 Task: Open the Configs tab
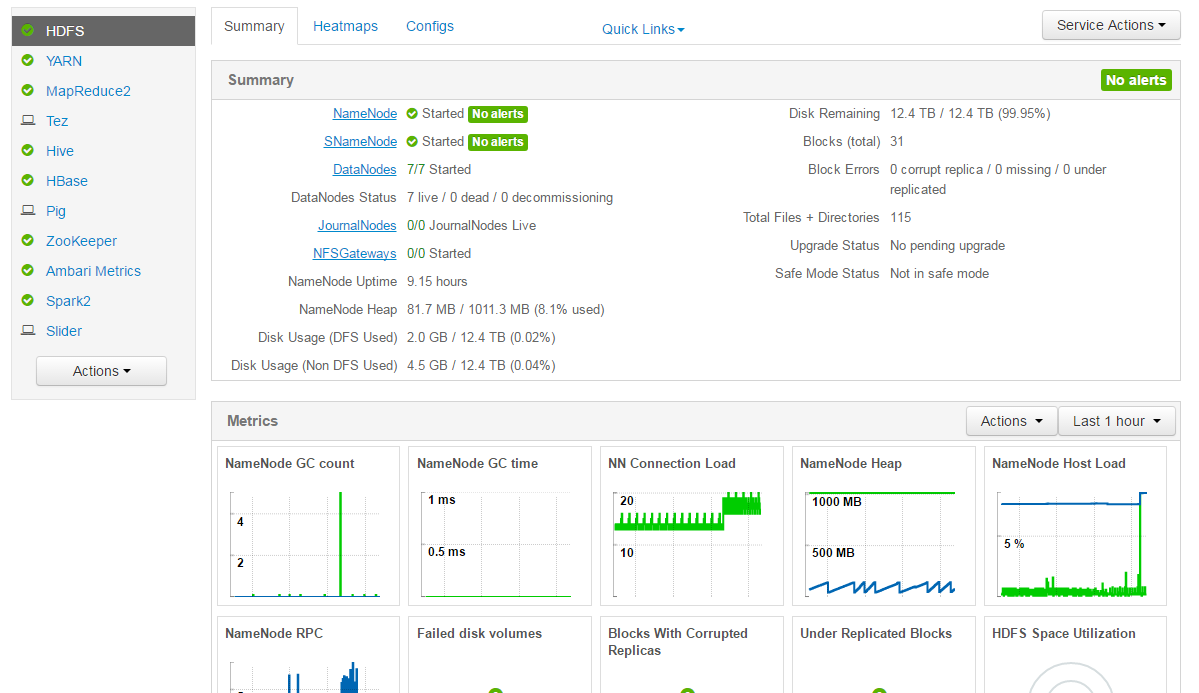(x=430, y=26)
